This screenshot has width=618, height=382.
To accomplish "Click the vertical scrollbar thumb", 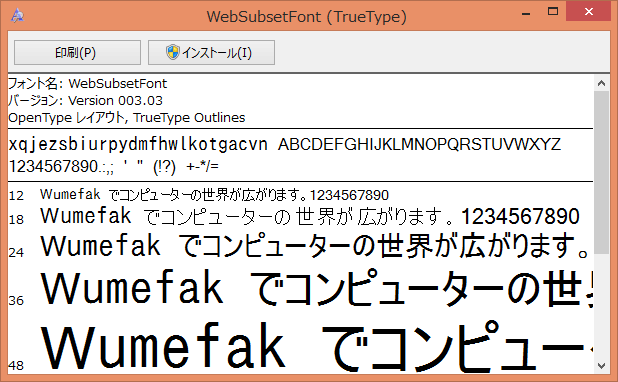I will tap(601, 172).
